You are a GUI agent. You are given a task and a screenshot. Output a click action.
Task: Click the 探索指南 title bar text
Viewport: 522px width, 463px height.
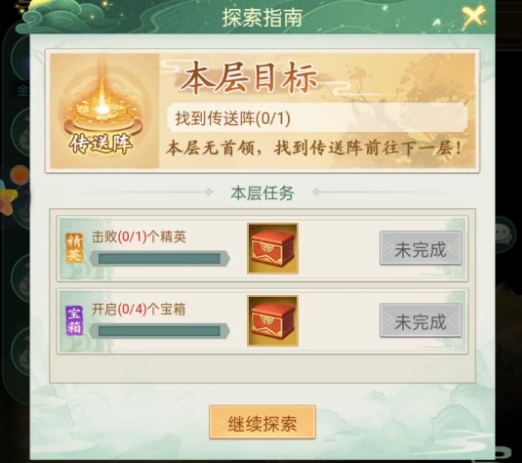pos(262,18)
